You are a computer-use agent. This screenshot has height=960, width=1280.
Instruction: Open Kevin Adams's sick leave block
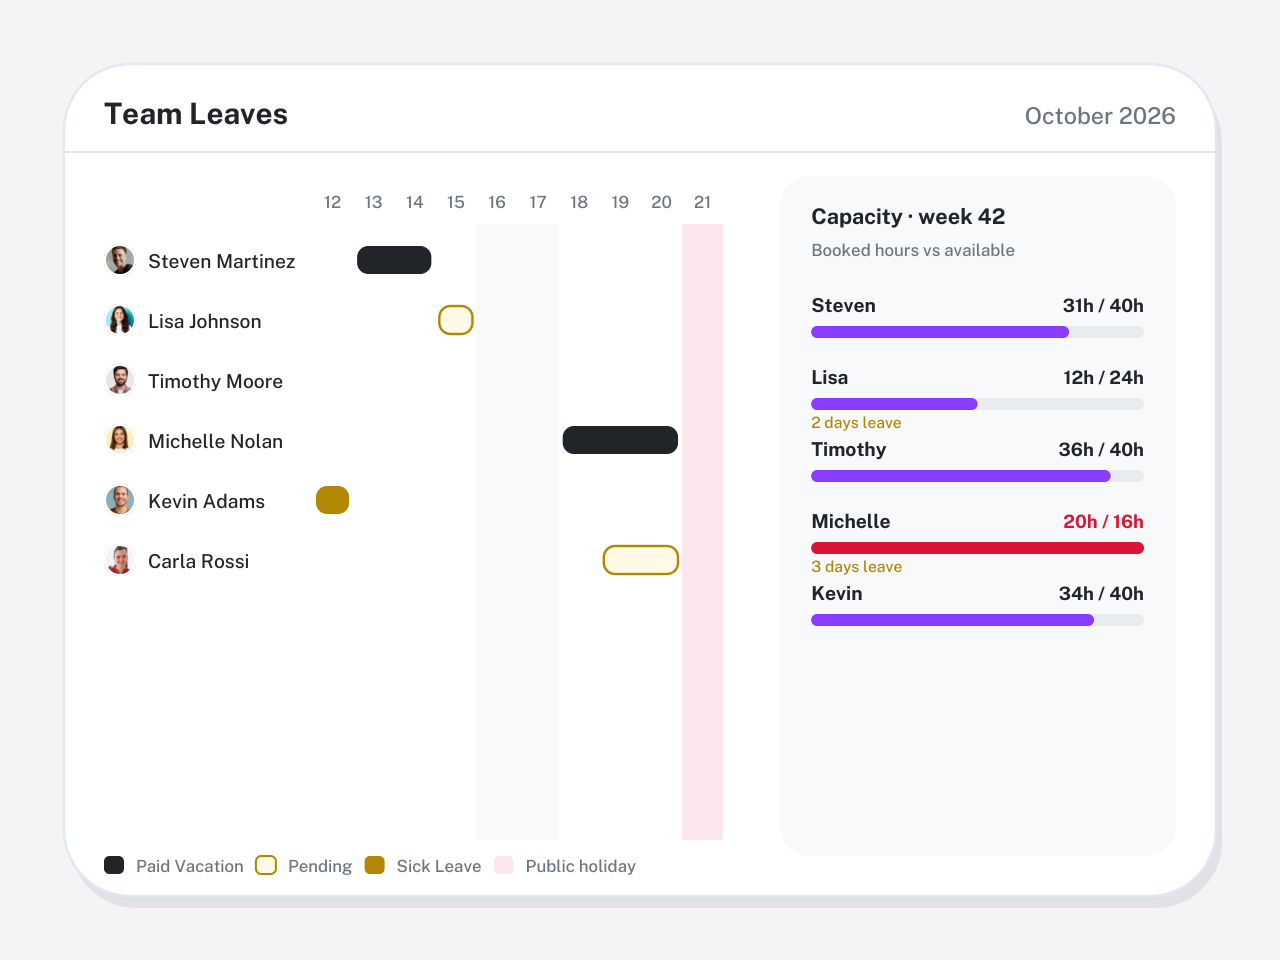[332, 500]
